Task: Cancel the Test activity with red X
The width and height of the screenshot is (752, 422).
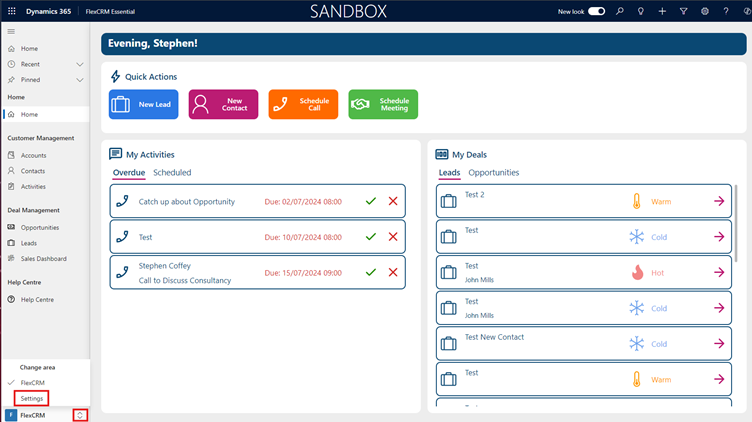Action: click(393, 237)
